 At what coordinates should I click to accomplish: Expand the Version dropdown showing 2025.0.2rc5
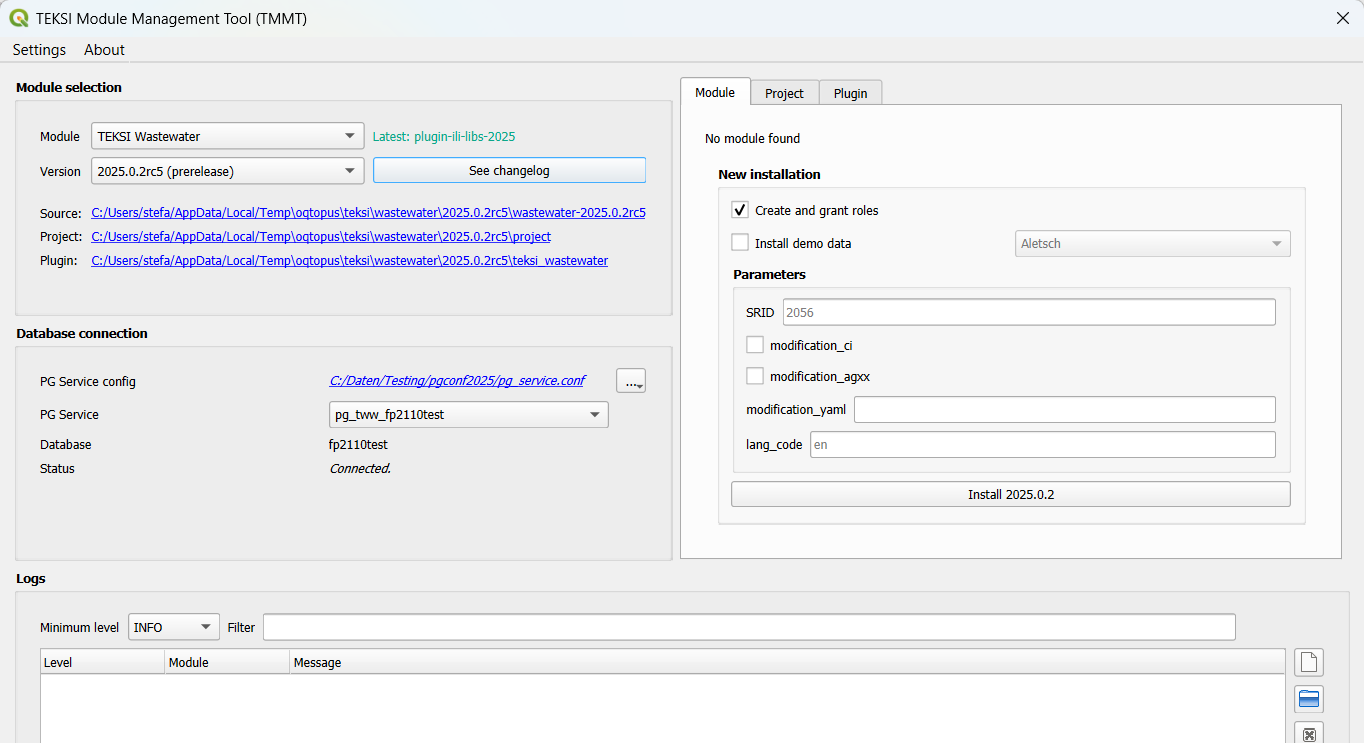pos(227,171)
